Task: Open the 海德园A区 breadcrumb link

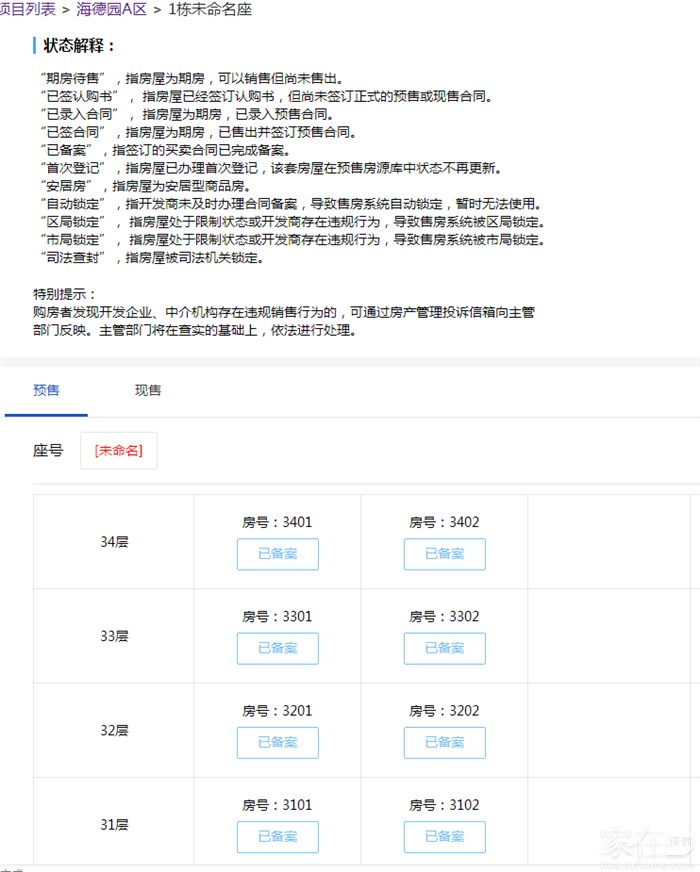Action: click(111, 9)
